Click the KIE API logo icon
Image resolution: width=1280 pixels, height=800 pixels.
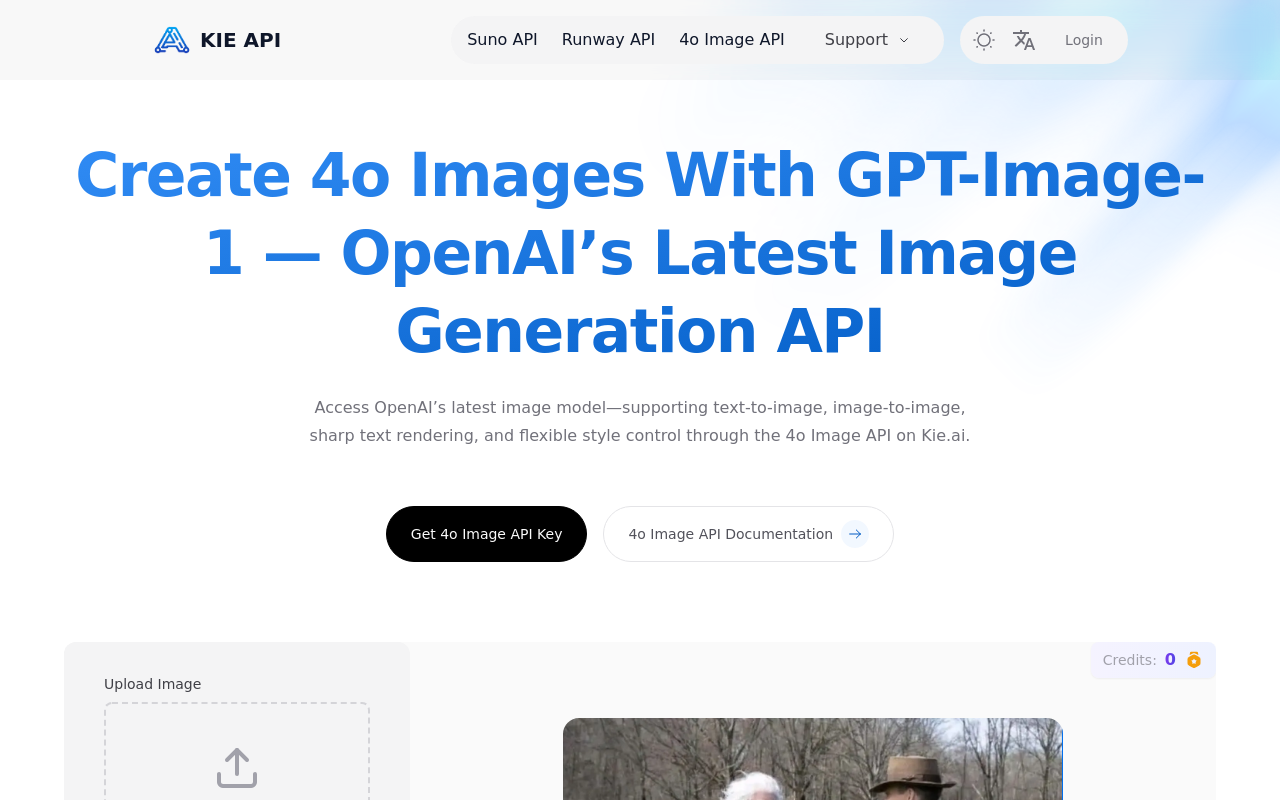point(172,40)
